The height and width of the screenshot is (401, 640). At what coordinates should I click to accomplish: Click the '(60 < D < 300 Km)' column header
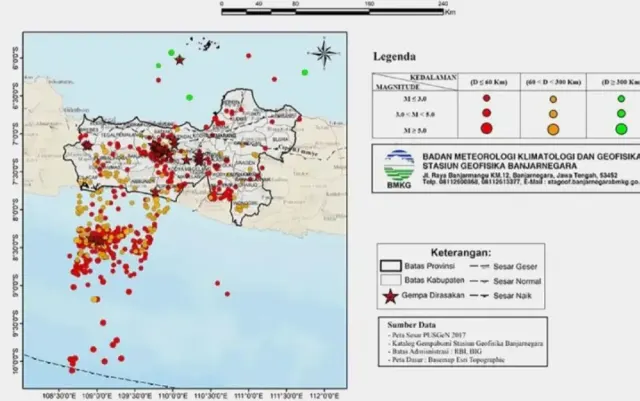553,82
